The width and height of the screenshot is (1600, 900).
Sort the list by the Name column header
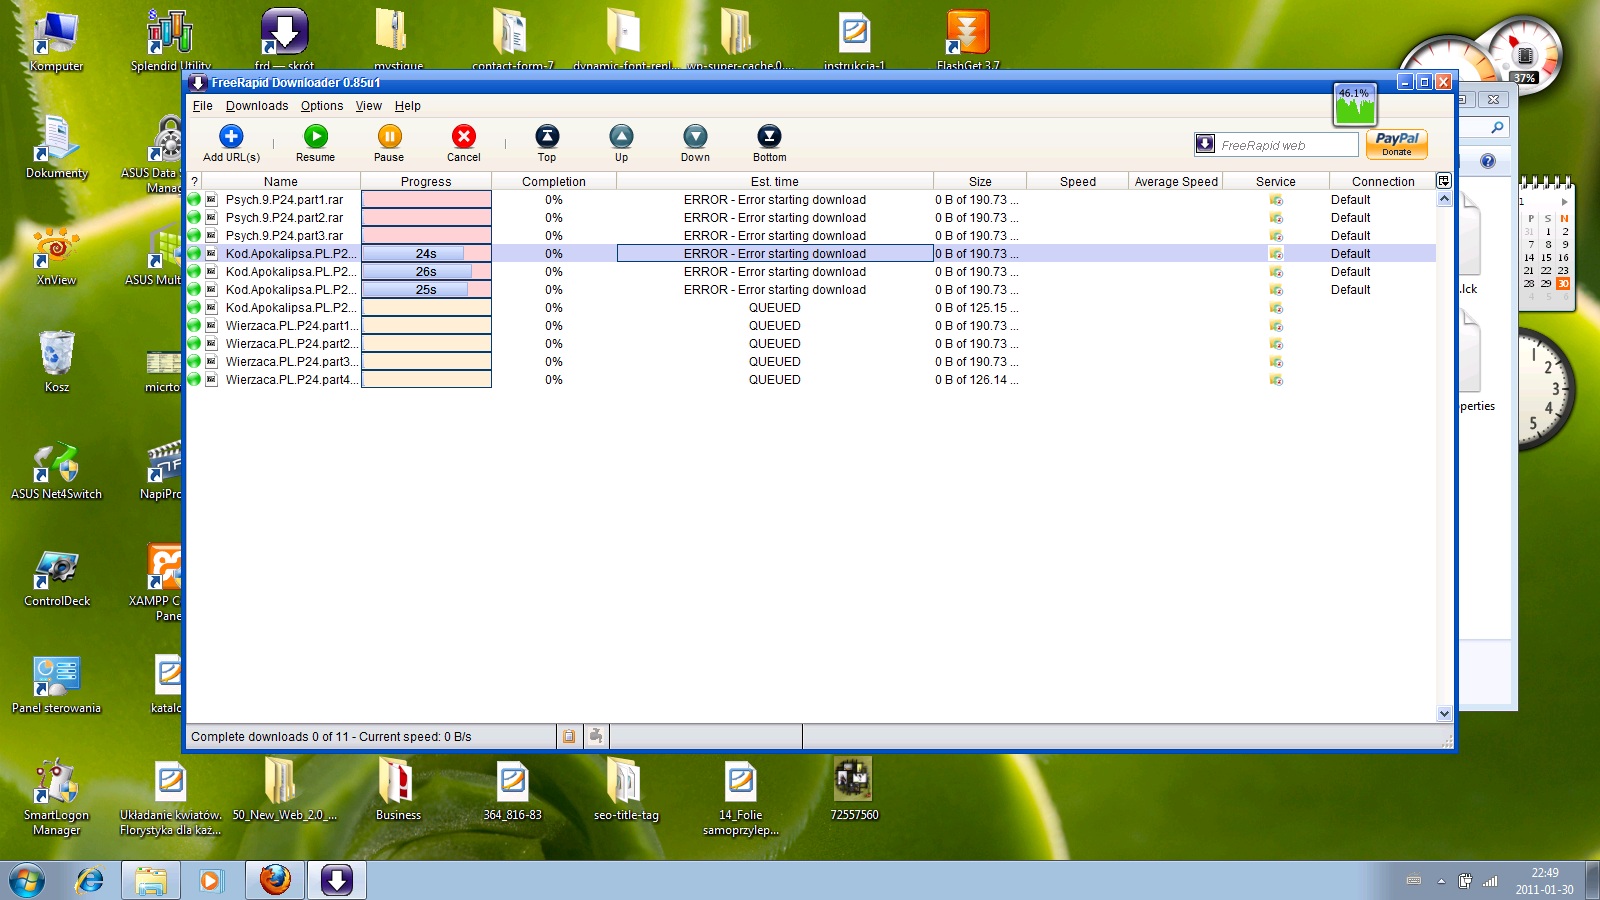[x=281, y=182]
